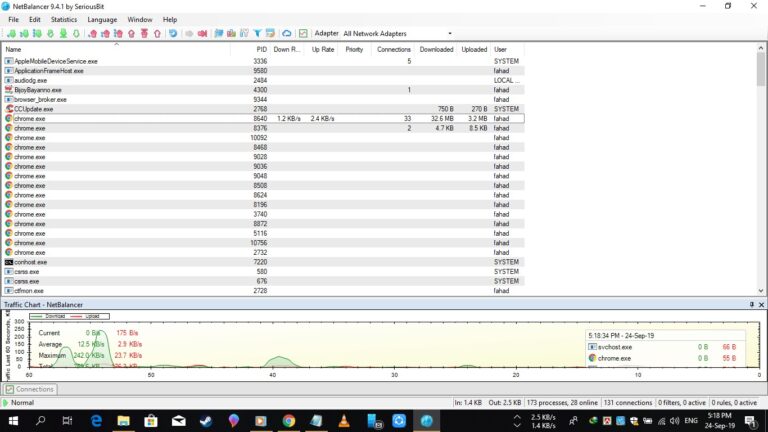Select the BijoyBayanno.exe process
This screenshot has width=768, height=432.
click(x=264, y=90)
